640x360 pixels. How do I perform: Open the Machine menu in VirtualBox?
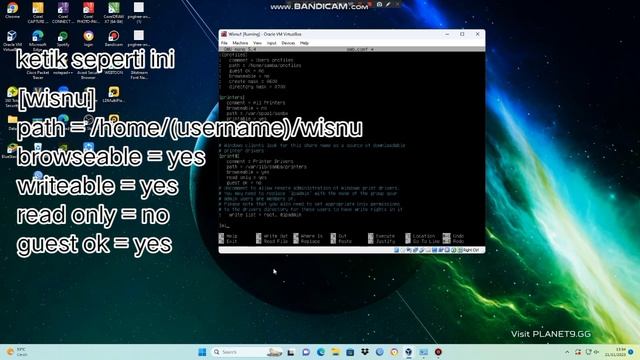point(240,43)
